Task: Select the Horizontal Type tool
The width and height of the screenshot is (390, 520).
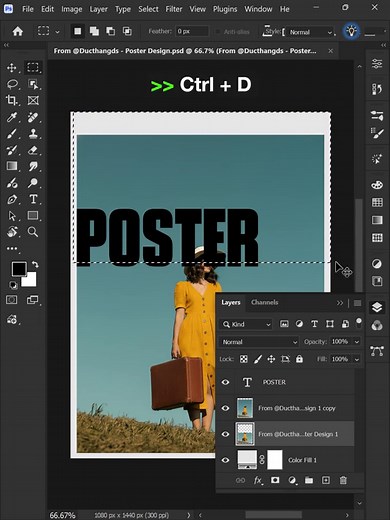Action: [x=33, y=199]
